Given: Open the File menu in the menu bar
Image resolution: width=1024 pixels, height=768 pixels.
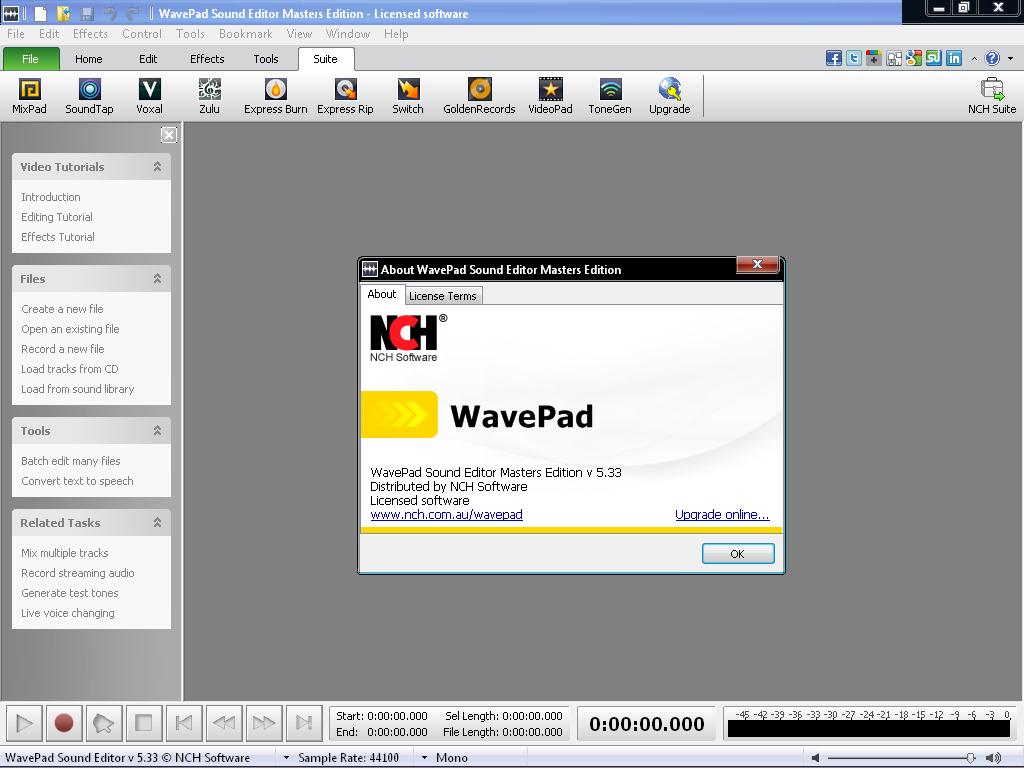Looking at the screenshot, I should (16, 33).
